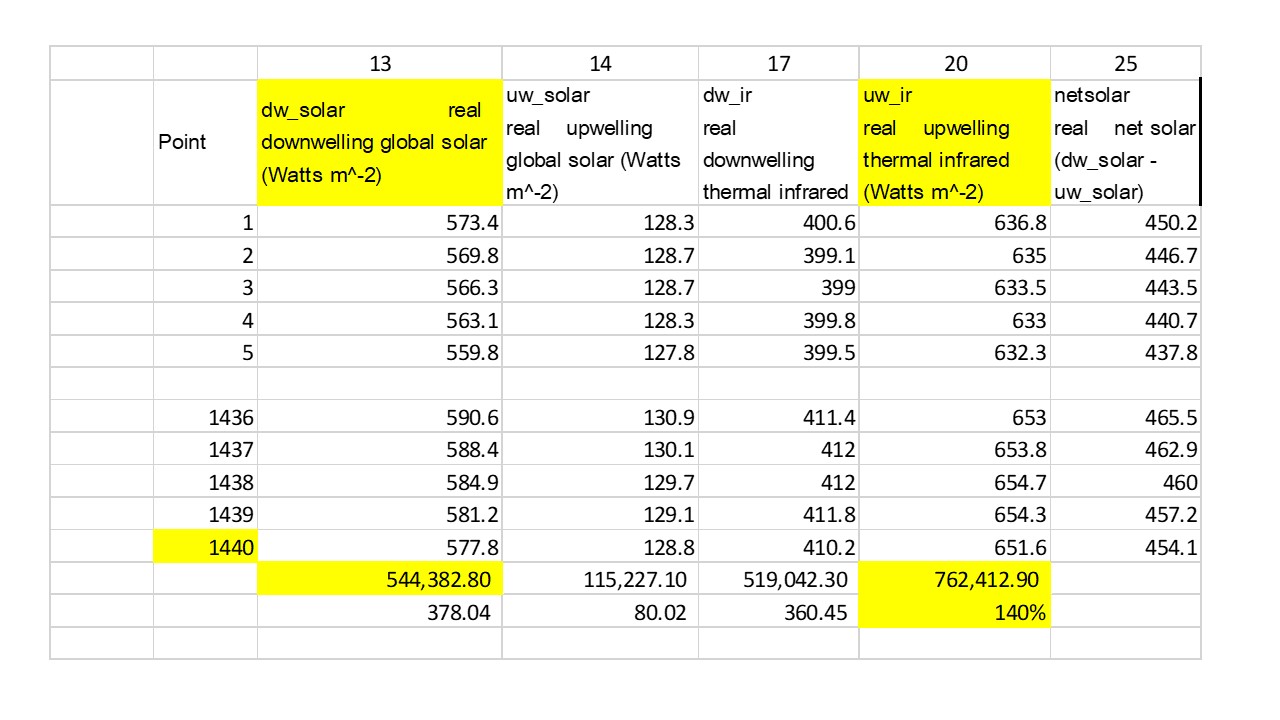Click the netsolar value 450.2 cell
The height and width of the screenshot is (720, 1280).
click(x=1126, y=222)
